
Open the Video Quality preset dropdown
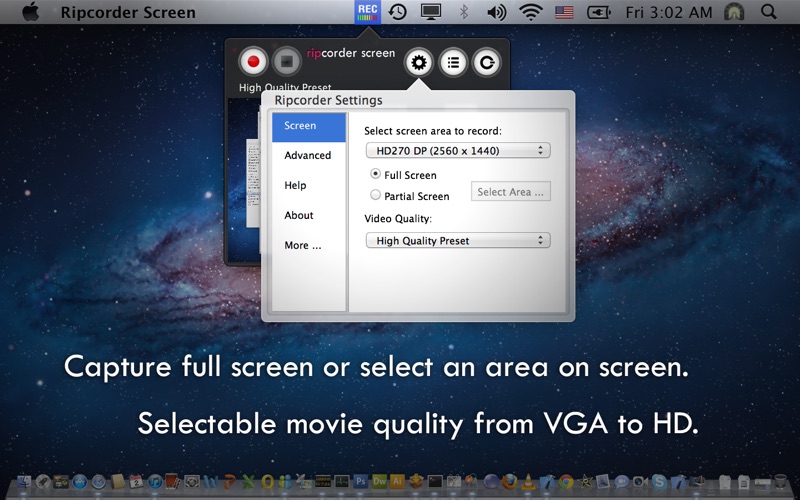[x=458, y=240]
